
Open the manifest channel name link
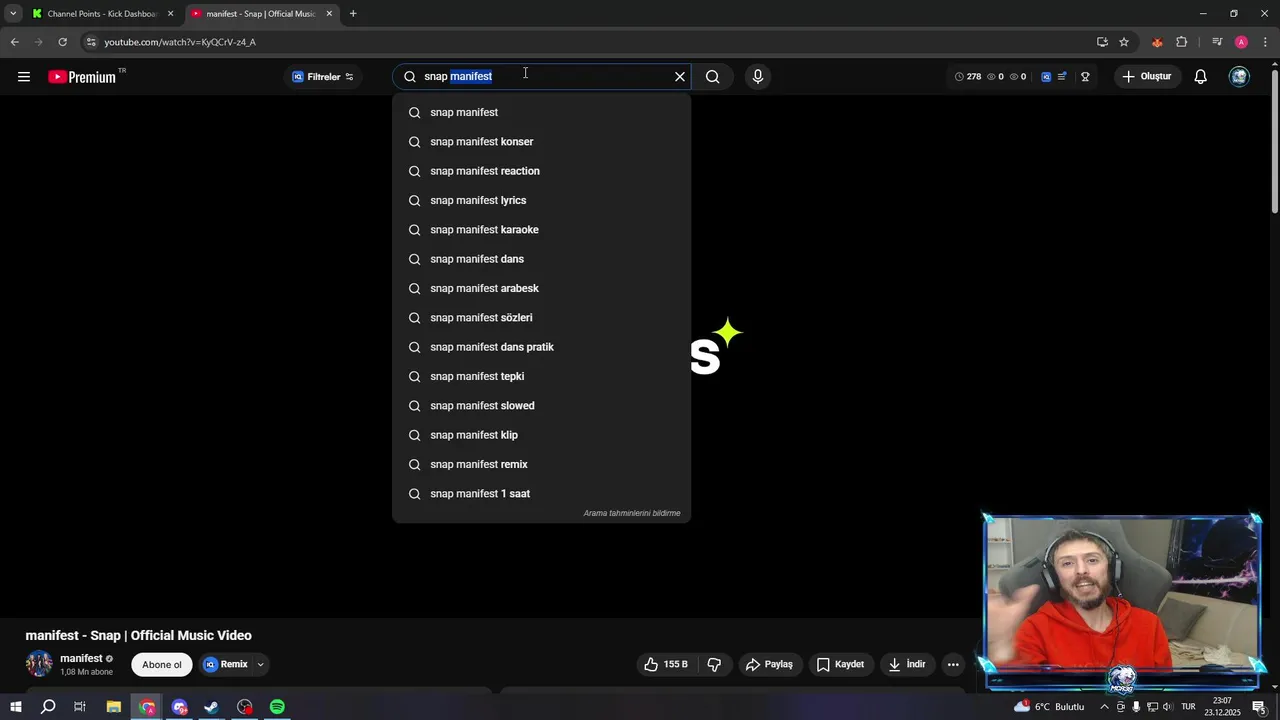pos(81,659)
